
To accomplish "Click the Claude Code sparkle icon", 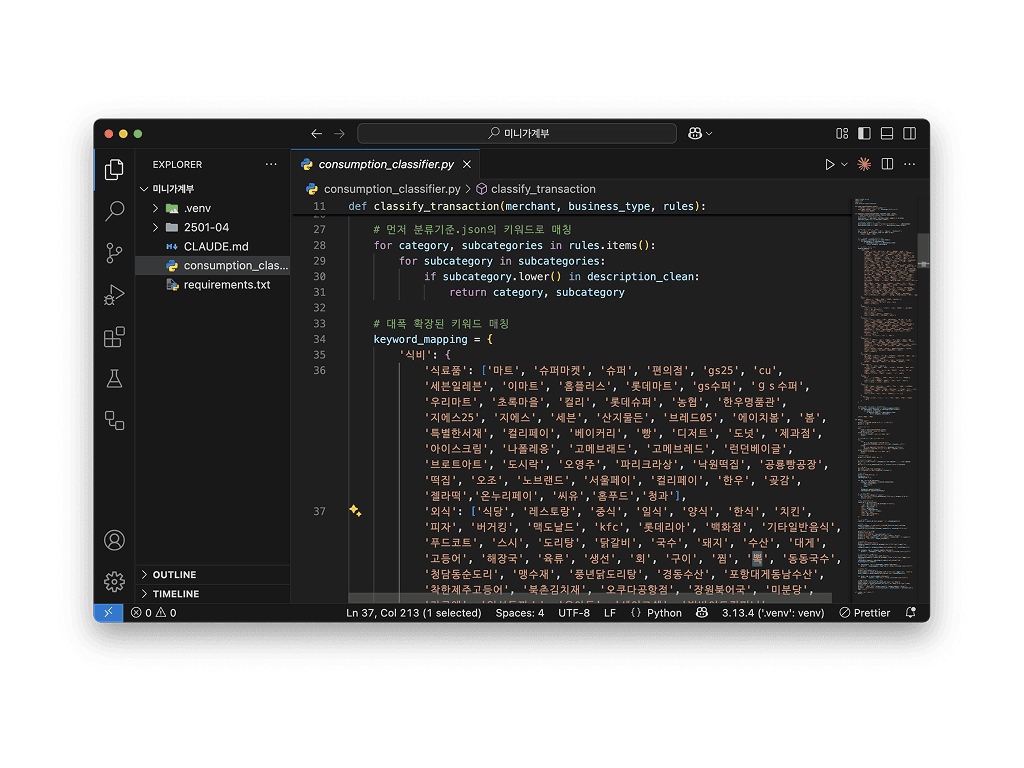I will tap(864, 164).
